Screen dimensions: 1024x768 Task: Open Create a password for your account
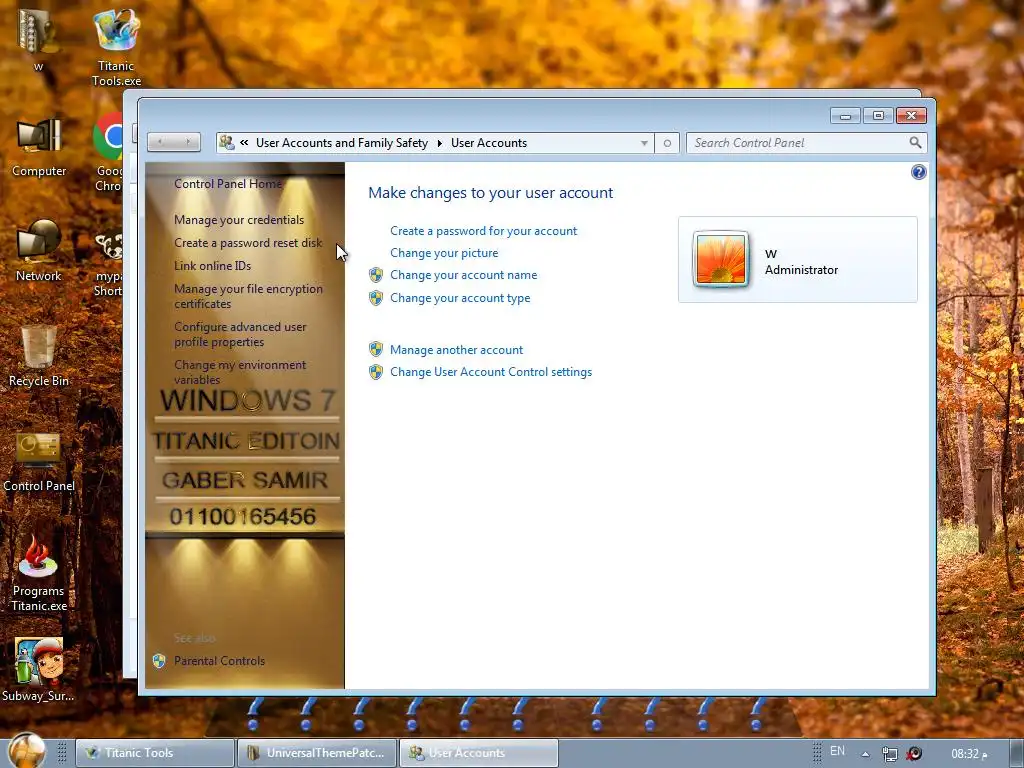coord(483,231)
